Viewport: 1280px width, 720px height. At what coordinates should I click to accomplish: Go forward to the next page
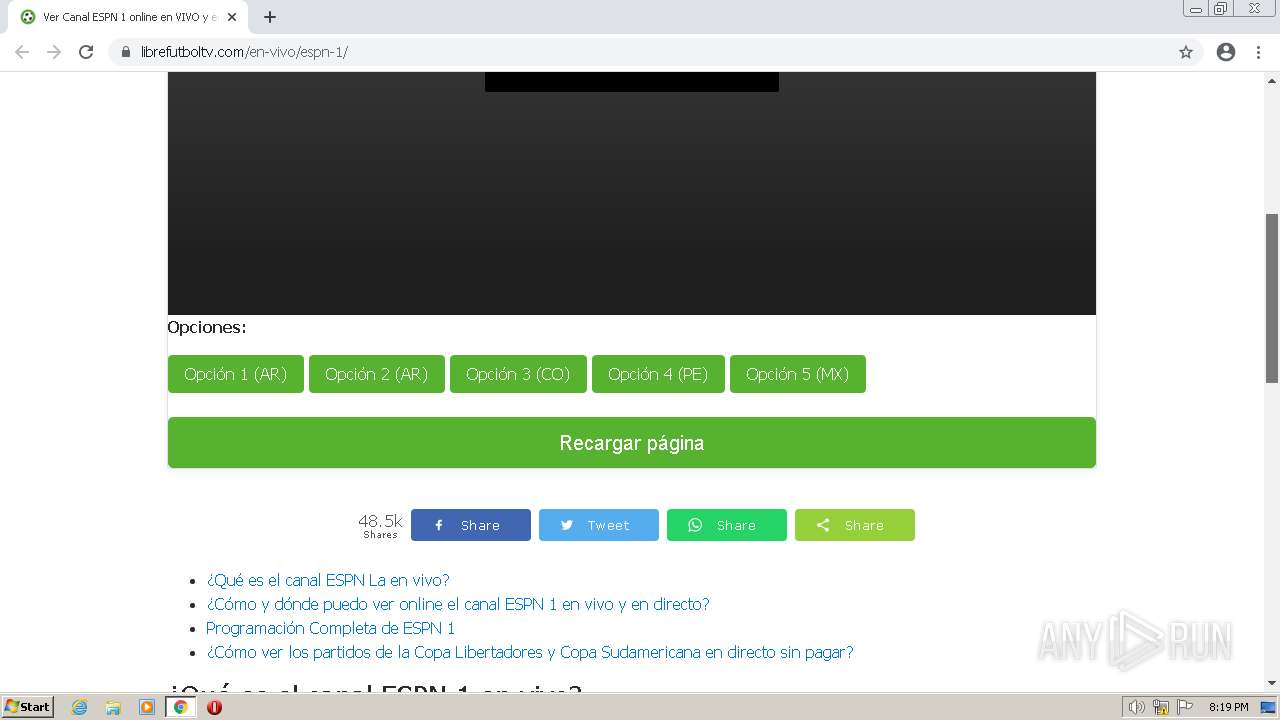(54, 52)
